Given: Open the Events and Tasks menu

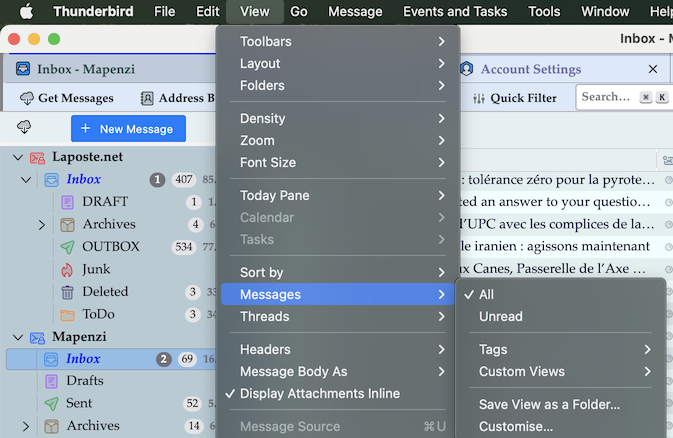Looking at the screenshot, I should 455,12.
